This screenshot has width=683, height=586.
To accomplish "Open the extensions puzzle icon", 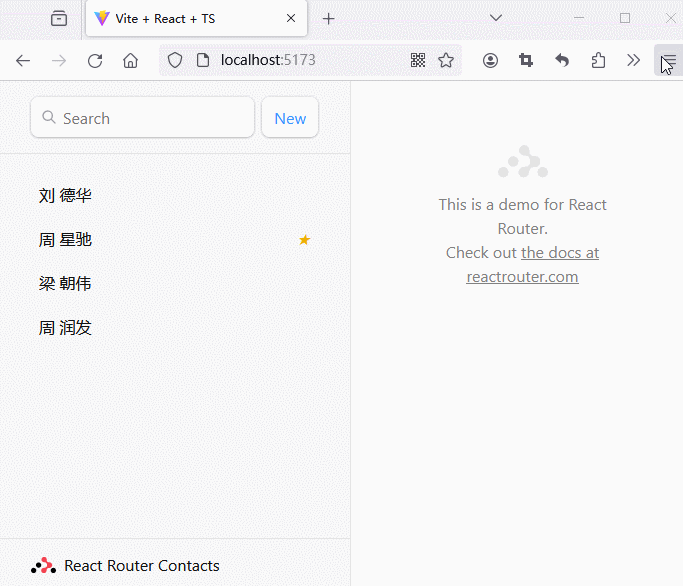I will tap(598, 60).
